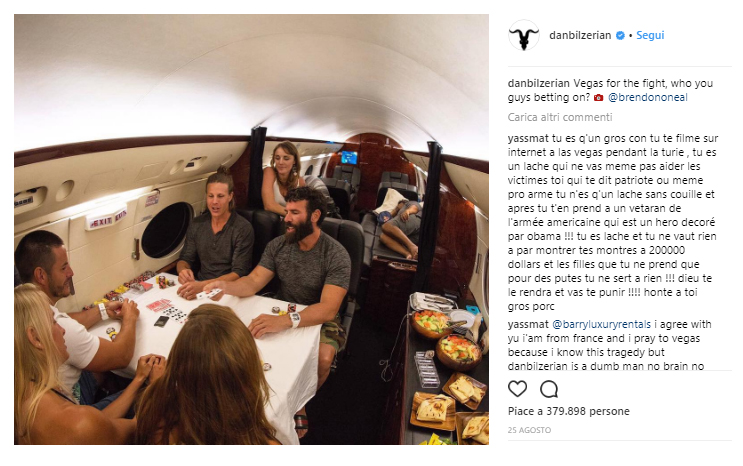Click the camera emoji in the caption
Viewport: 743px width, 466px height.
tap(598, 98)
